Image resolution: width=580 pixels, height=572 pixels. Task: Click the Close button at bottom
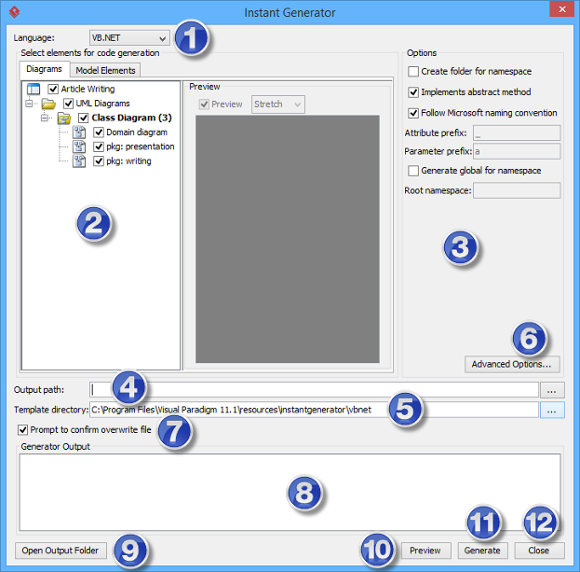coord(539,550)
